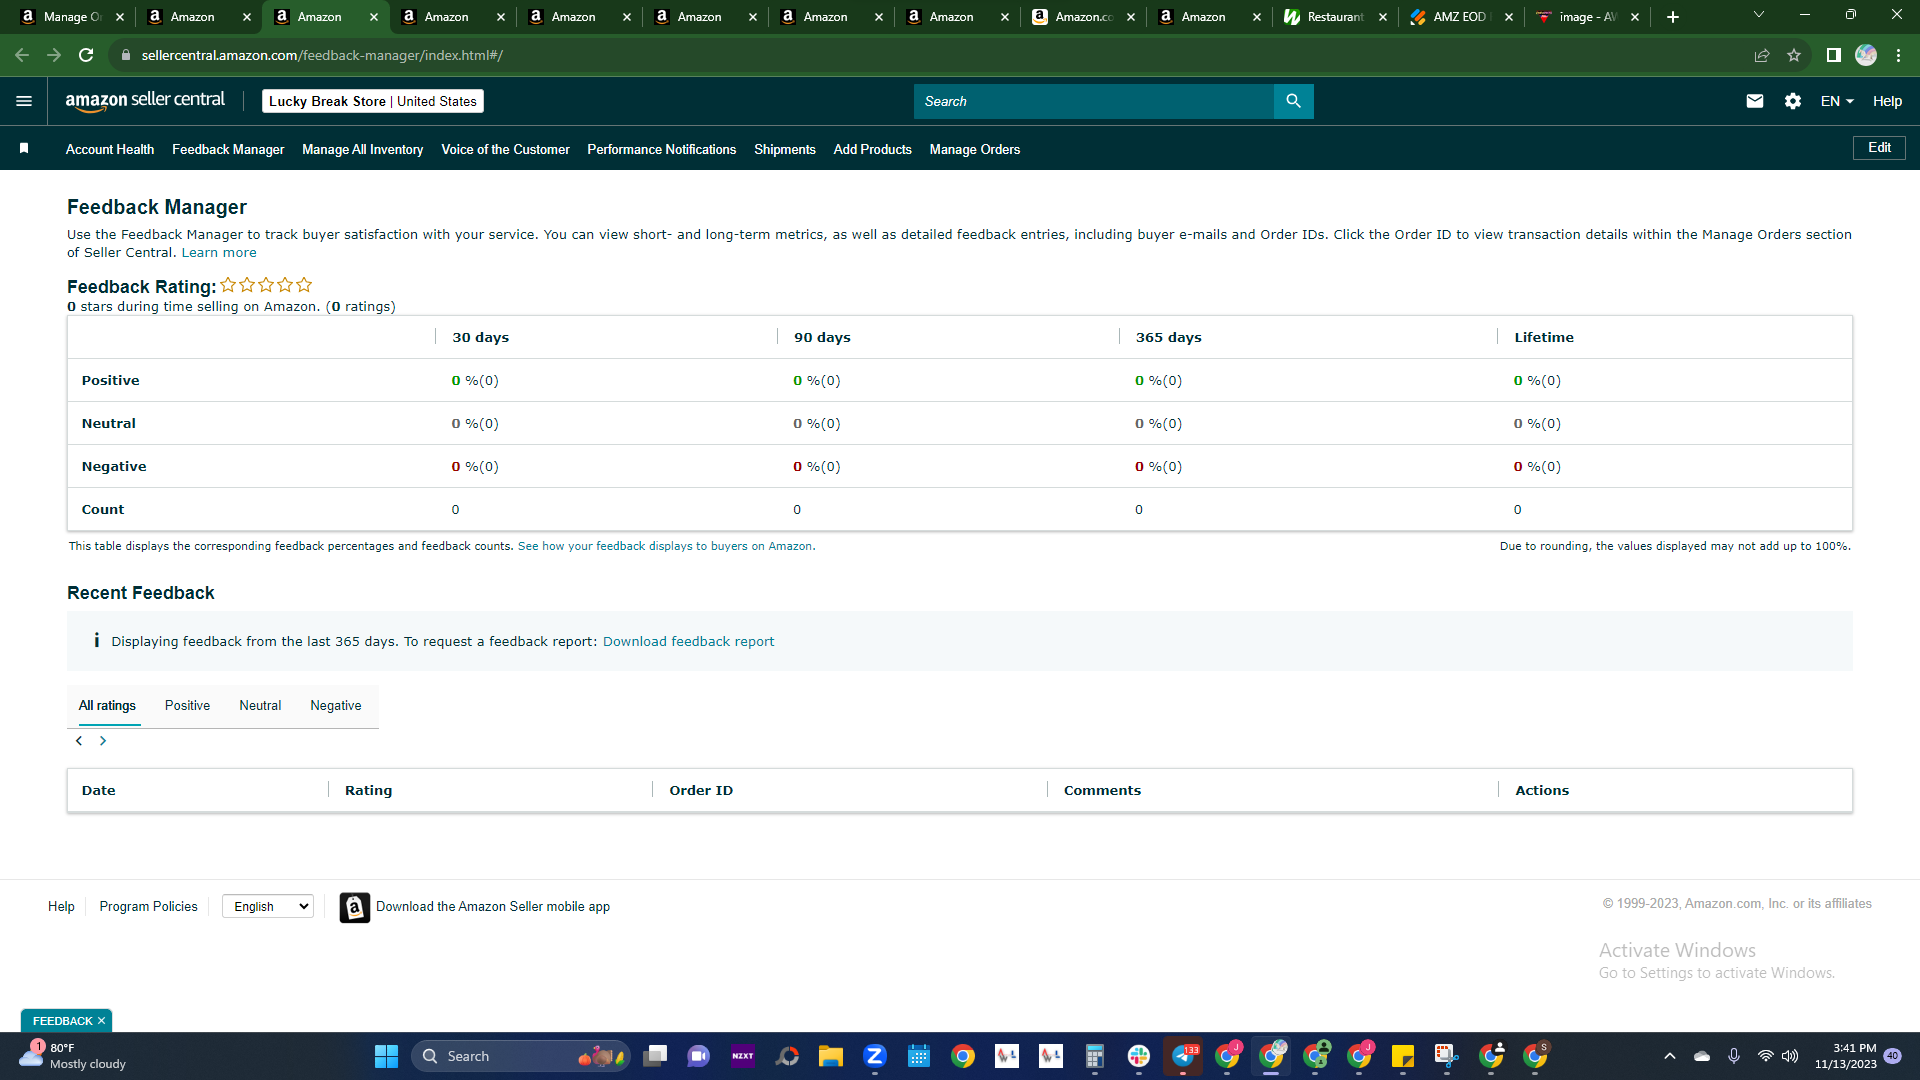Open the Chrome three-dot menu

[1898, 55]
